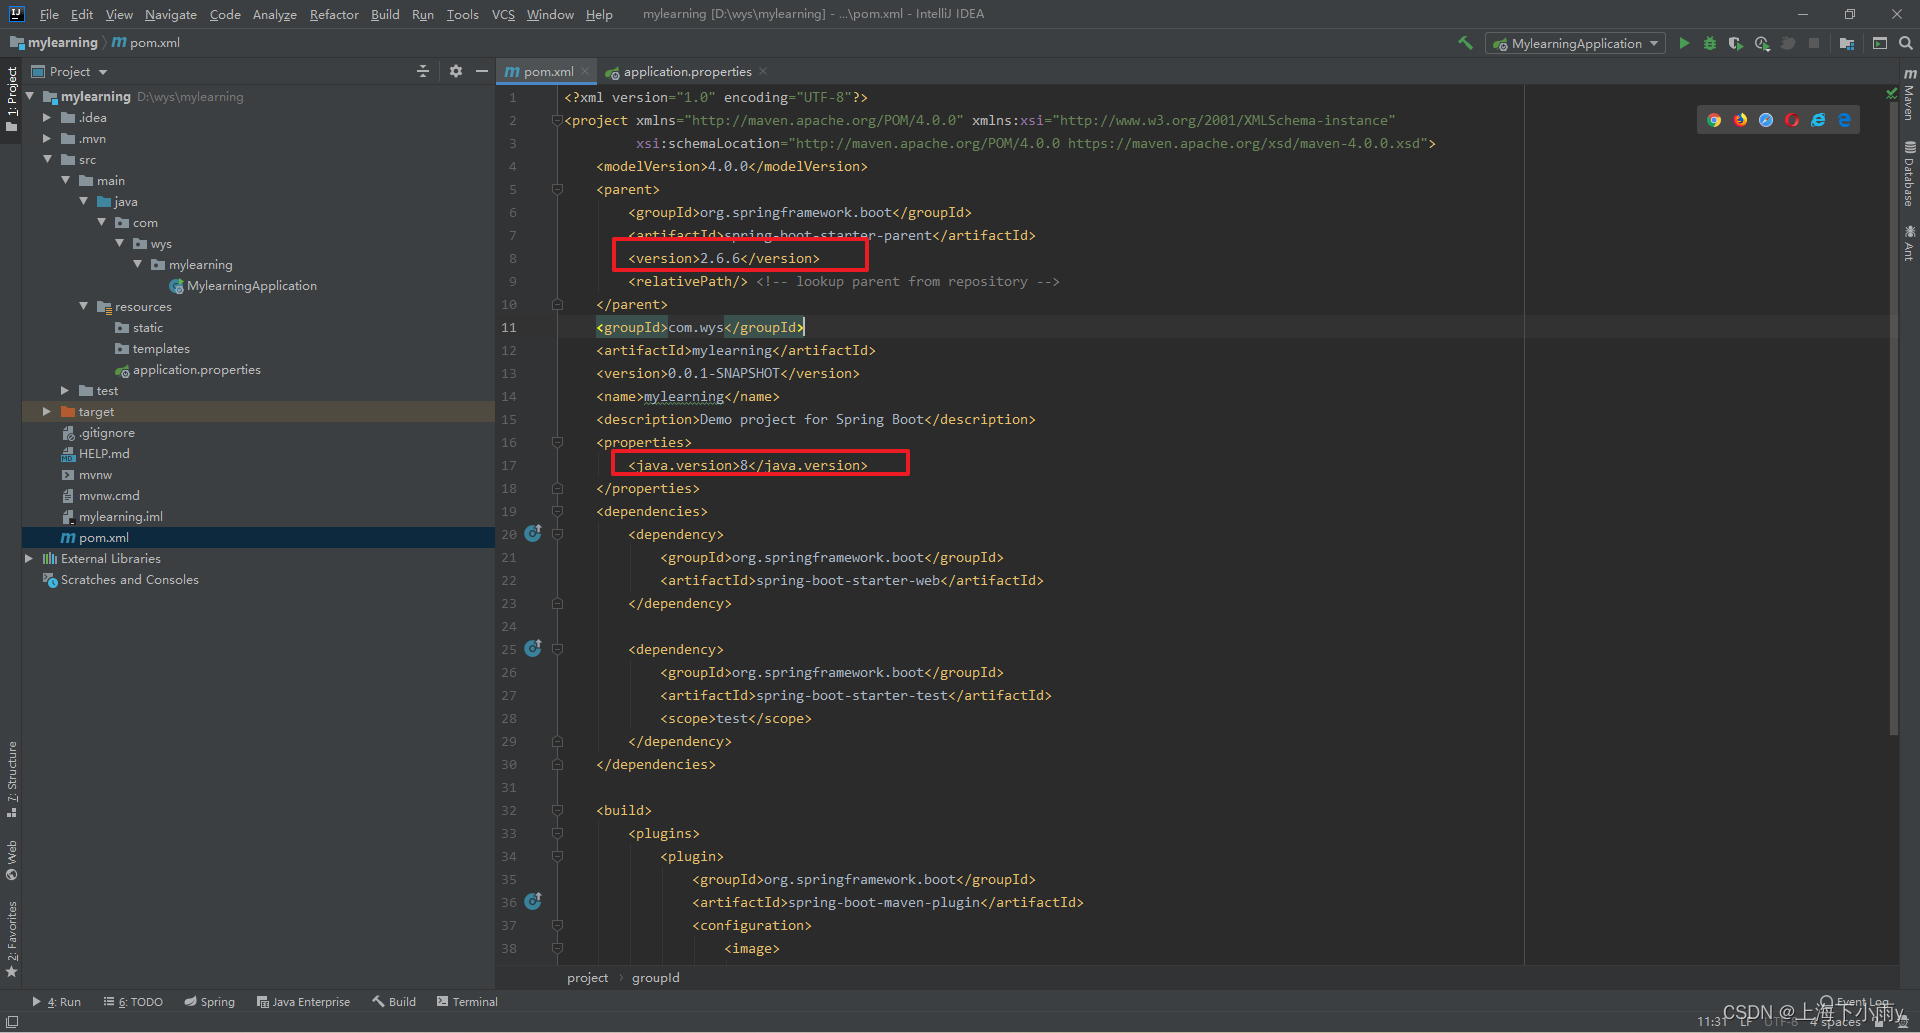Select the pom.xml editor tab

click(547, 71)
